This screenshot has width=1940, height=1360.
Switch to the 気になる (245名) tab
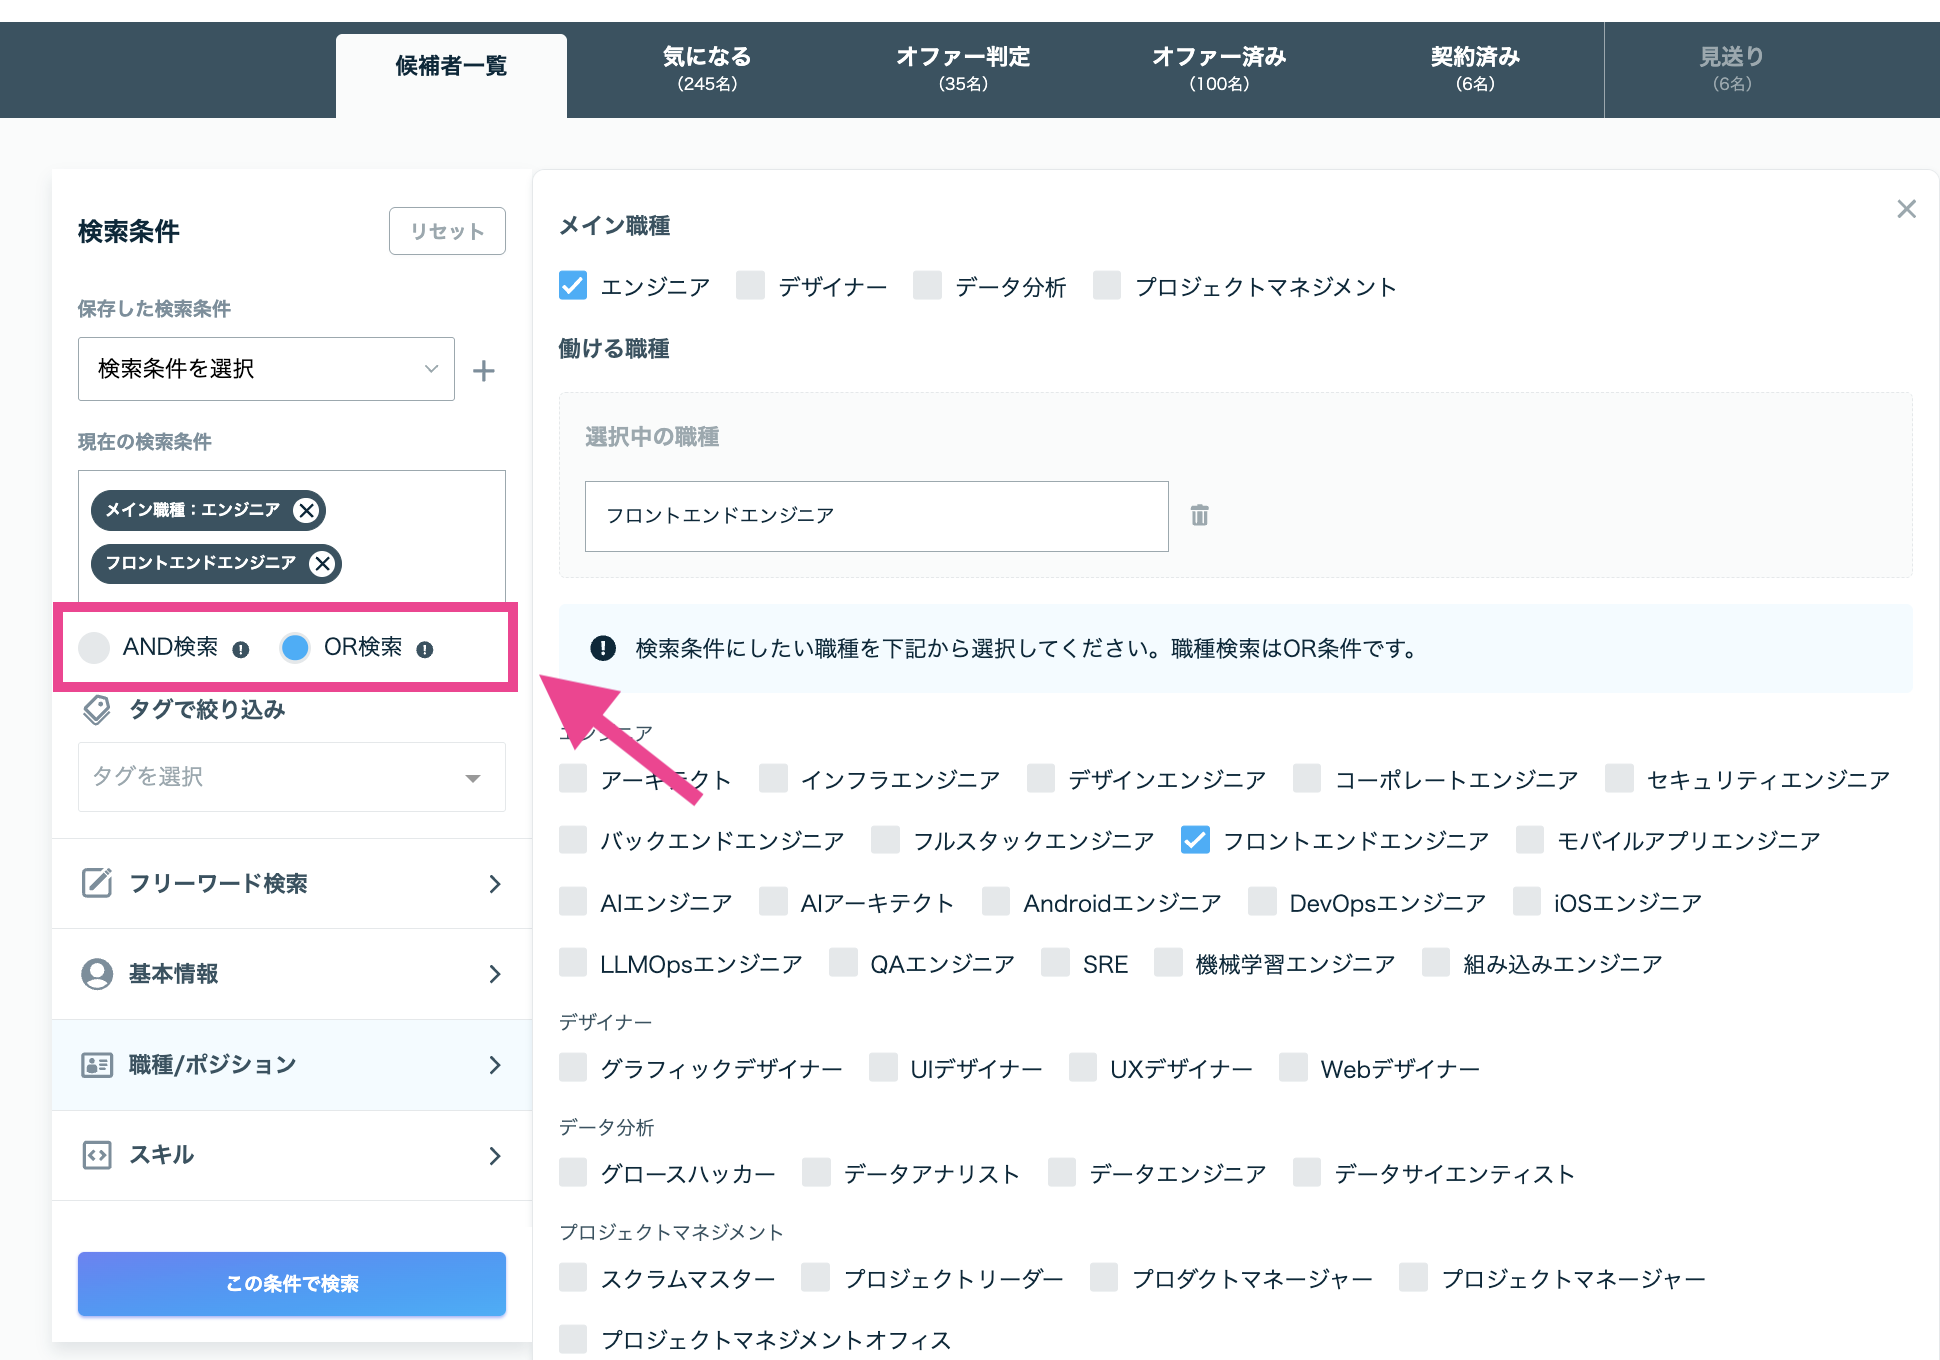707,68
